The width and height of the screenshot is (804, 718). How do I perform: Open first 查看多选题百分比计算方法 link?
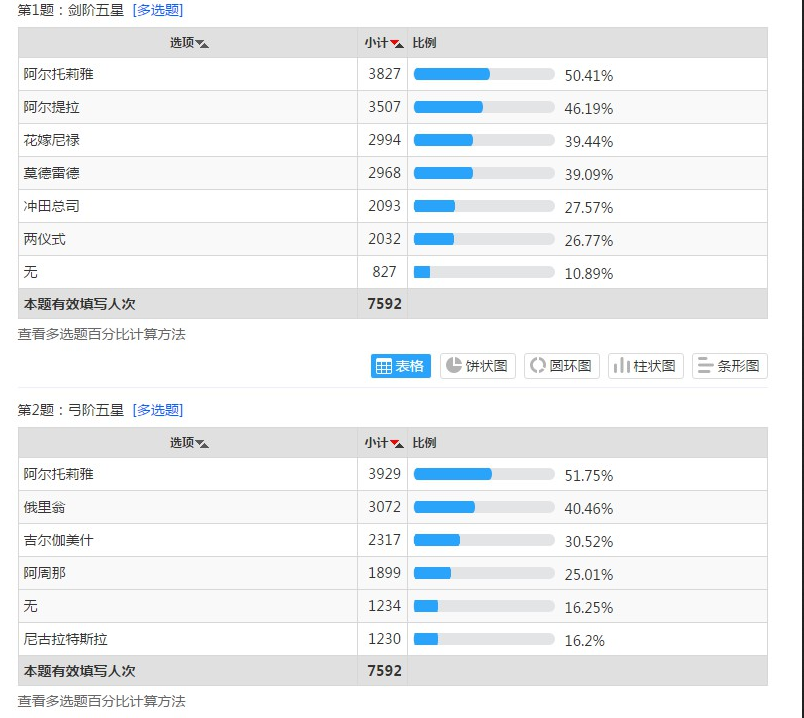click(102, 335)
